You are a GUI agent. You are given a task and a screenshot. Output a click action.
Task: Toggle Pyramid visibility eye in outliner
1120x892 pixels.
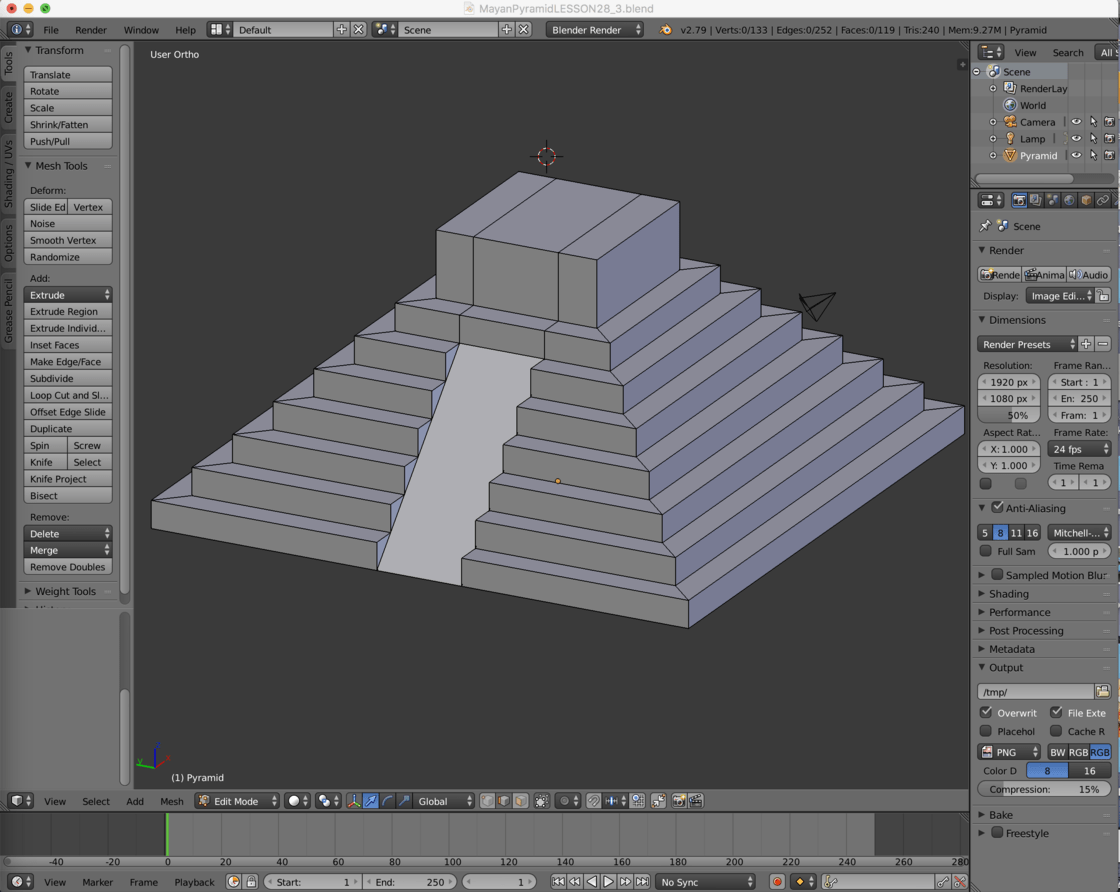1076,155
